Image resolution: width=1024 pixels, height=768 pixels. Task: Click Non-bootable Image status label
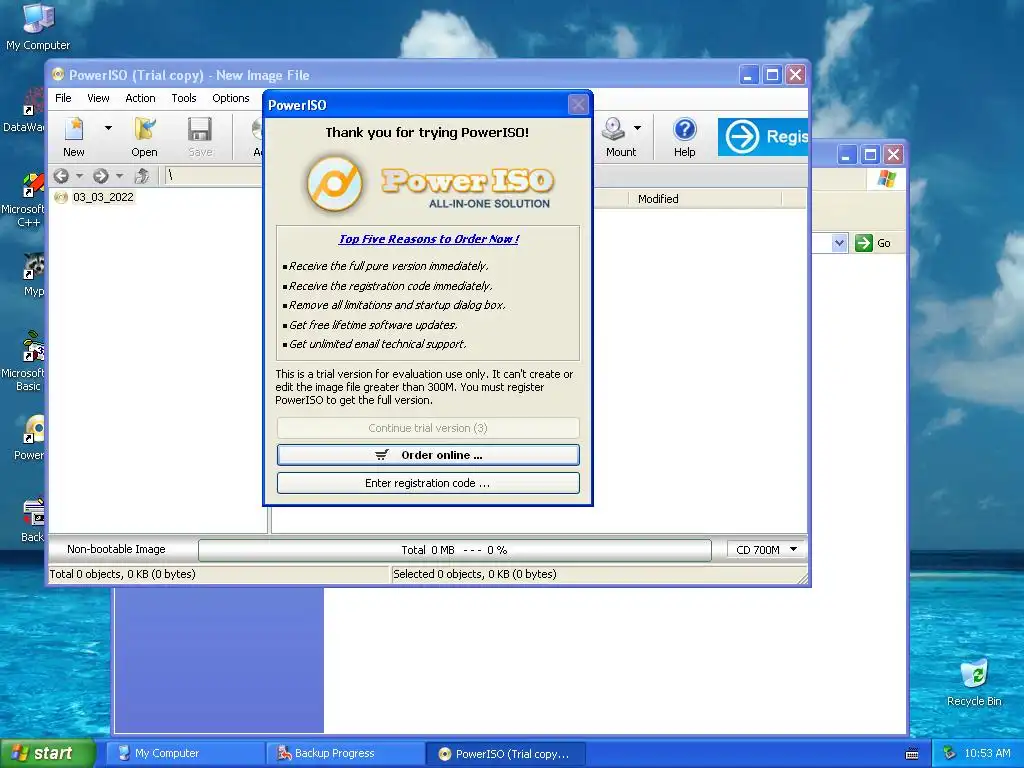pos(116,549)
